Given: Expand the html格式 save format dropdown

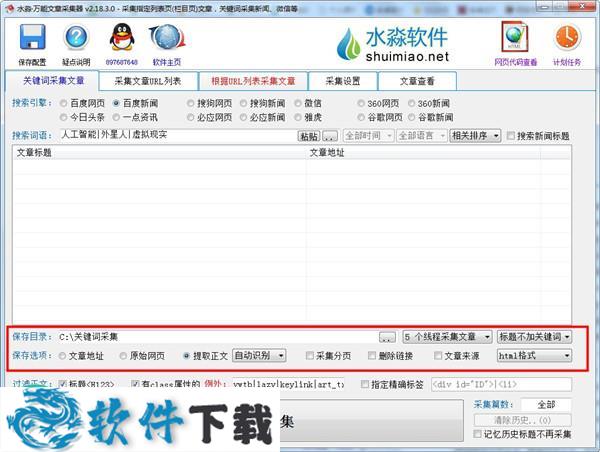Looking at the screenshot, I should pos(534,355).
